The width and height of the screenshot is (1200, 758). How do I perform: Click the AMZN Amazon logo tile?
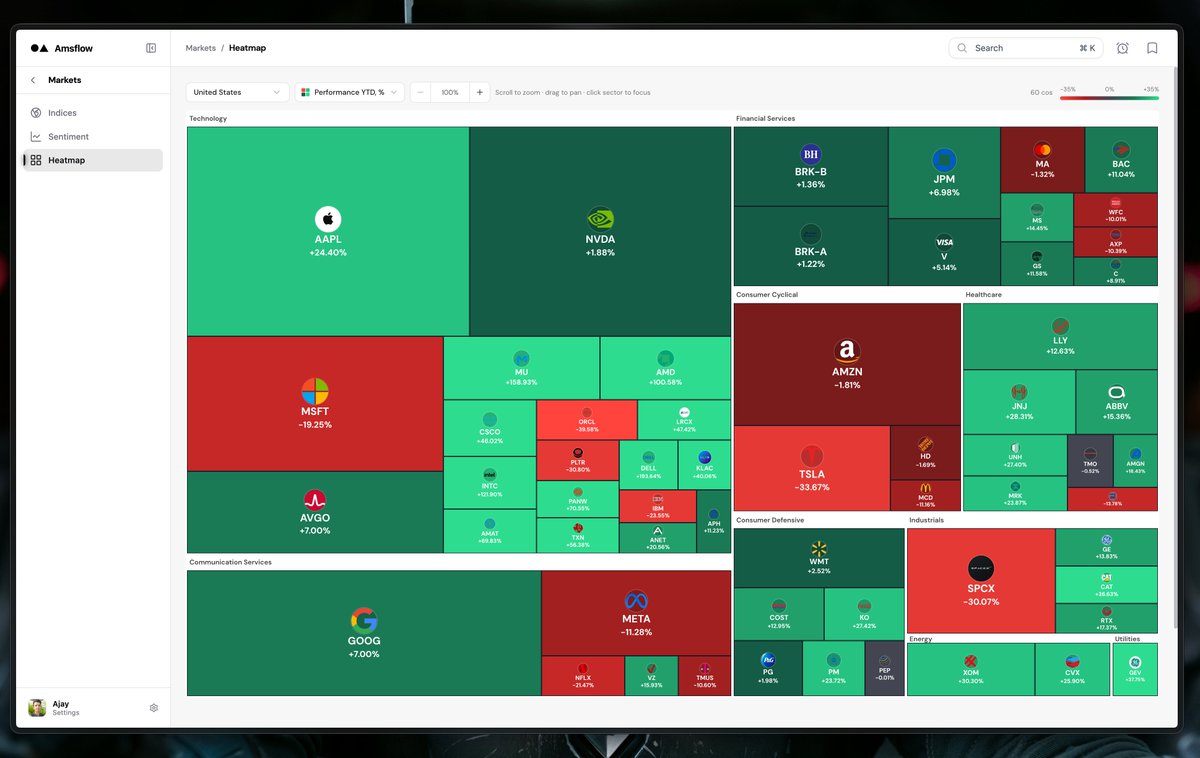tap(847, 364)
